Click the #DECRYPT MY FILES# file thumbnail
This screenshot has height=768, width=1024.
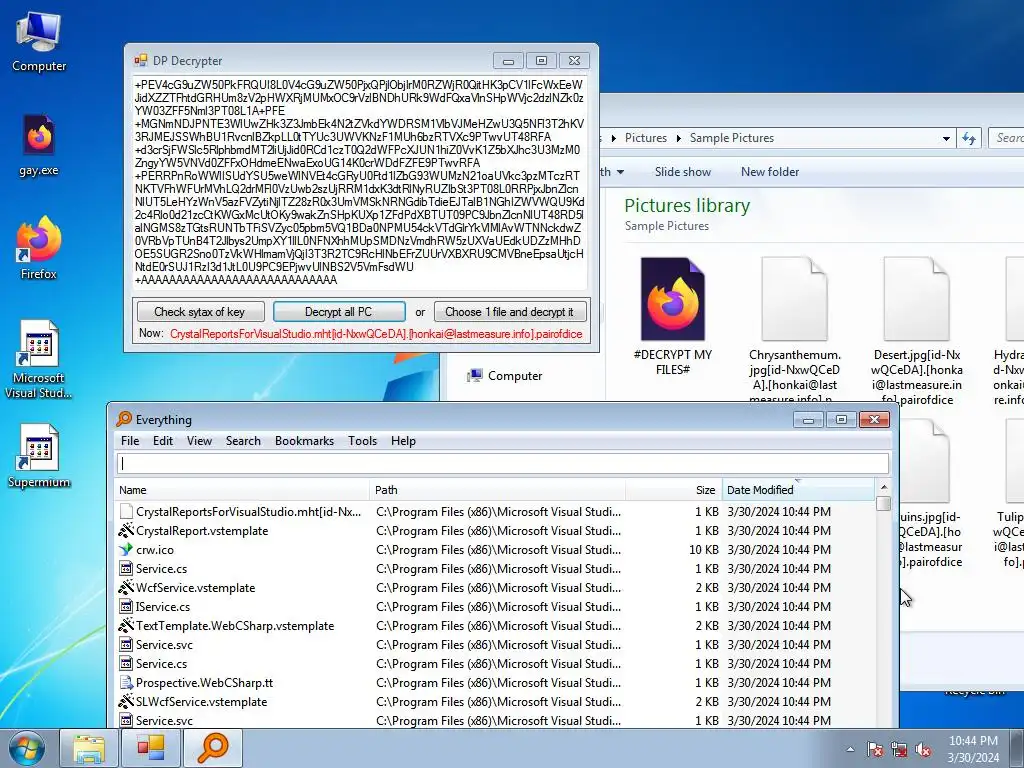[x=673, y=299]
